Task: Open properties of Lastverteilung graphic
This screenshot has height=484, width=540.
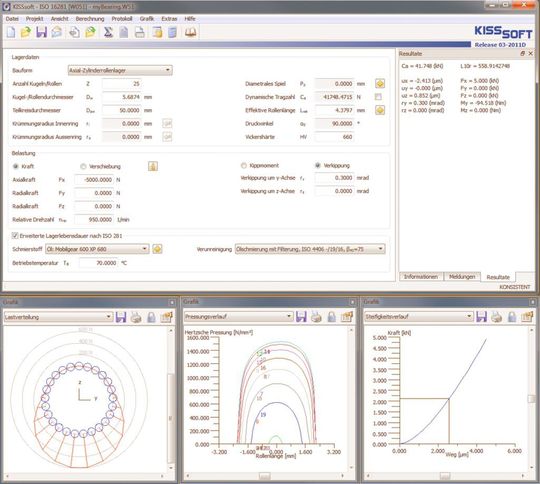Action: 167,317
